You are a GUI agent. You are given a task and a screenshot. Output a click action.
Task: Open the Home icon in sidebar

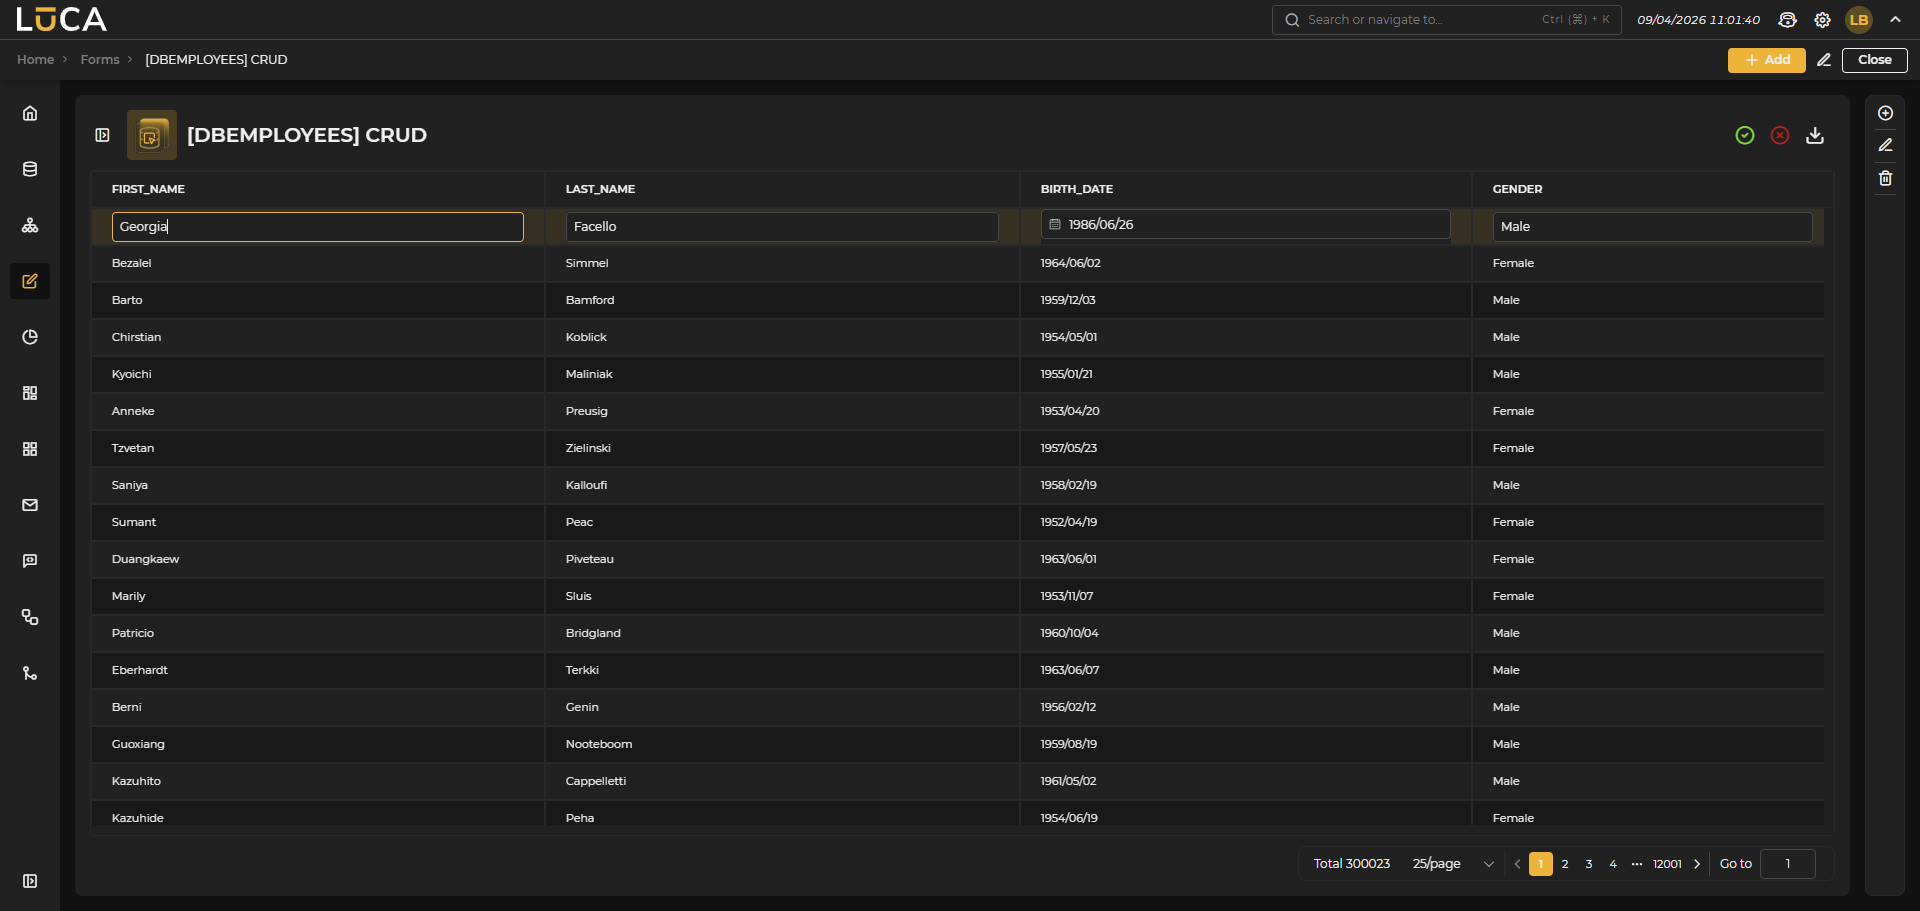(x=30, y=113)
